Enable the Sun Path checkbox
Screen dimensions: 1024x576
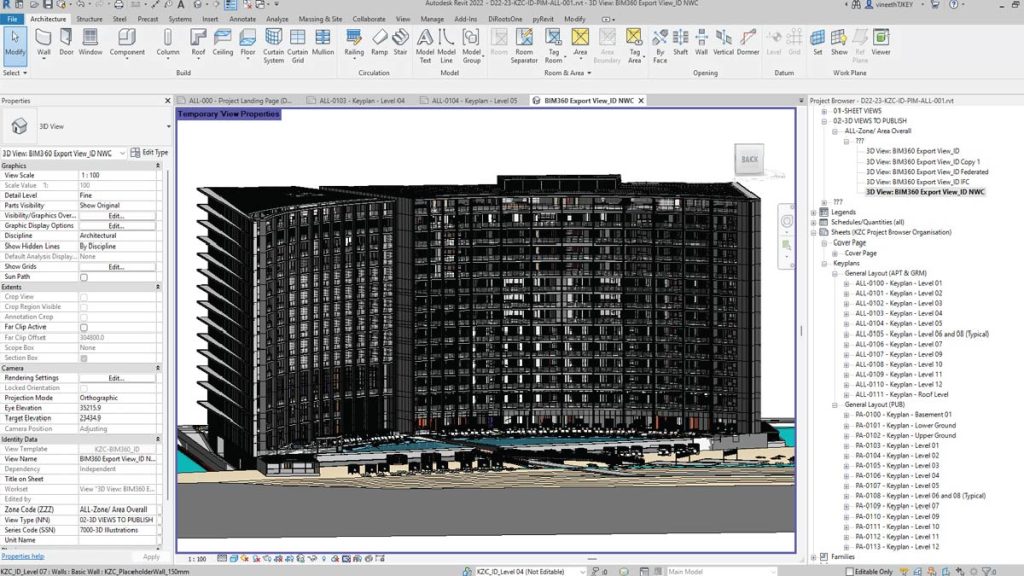(x=84, y=277)
